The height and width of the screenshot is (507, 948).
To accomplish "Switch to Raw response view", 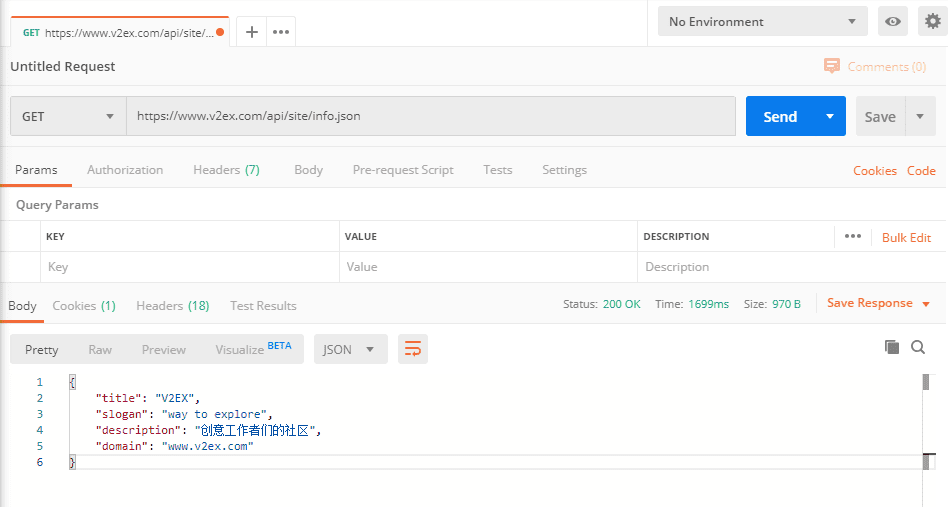I will click(x=100, y=349).
